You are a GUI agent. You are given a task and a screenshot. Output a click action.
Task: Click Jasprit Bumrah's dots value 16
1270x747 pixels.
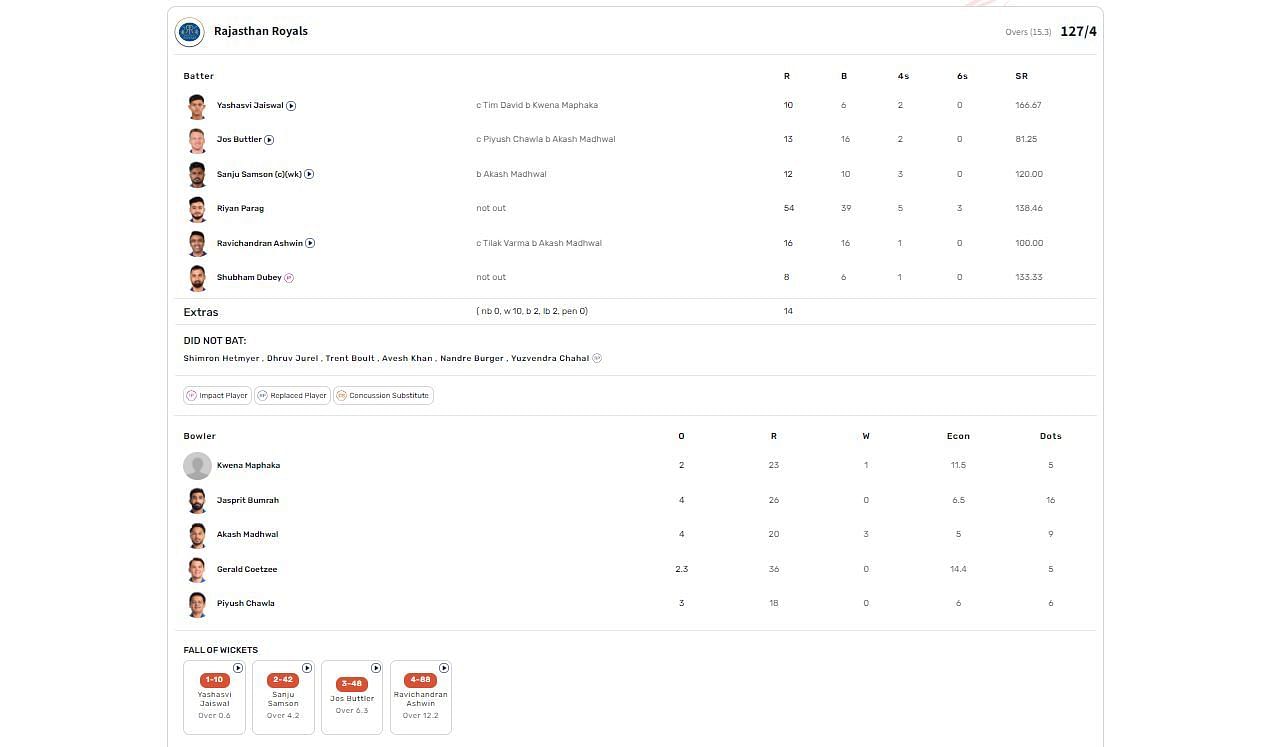tap(1050, 500)
